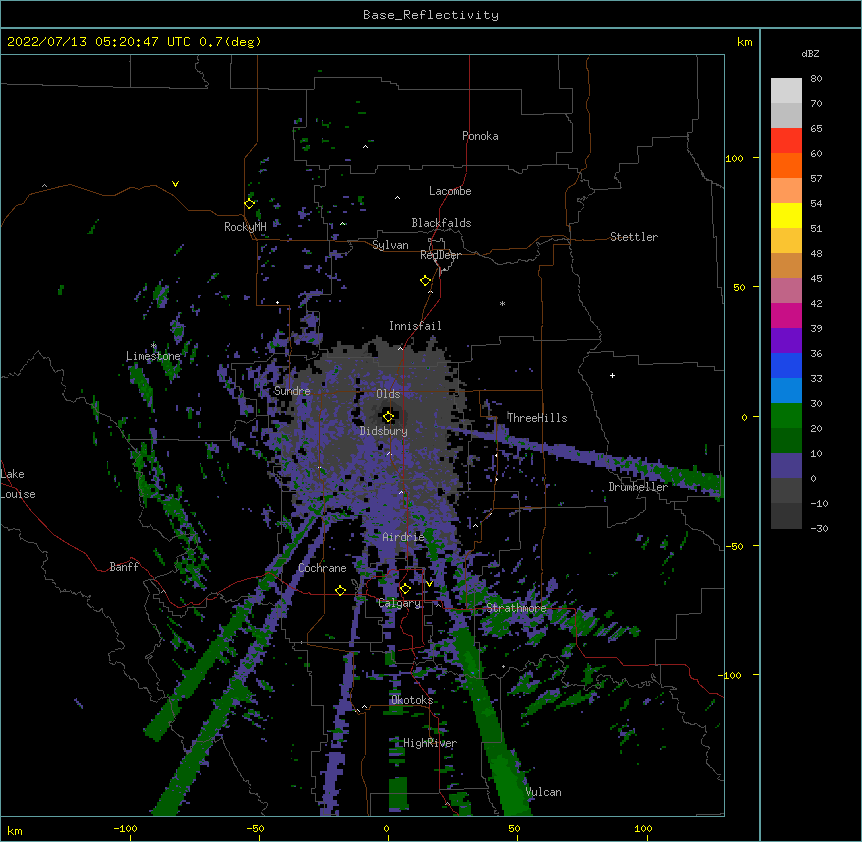Click the magenta 42 dBZ legend swatch
Screen dimensions: 862x842
(786, 315)
